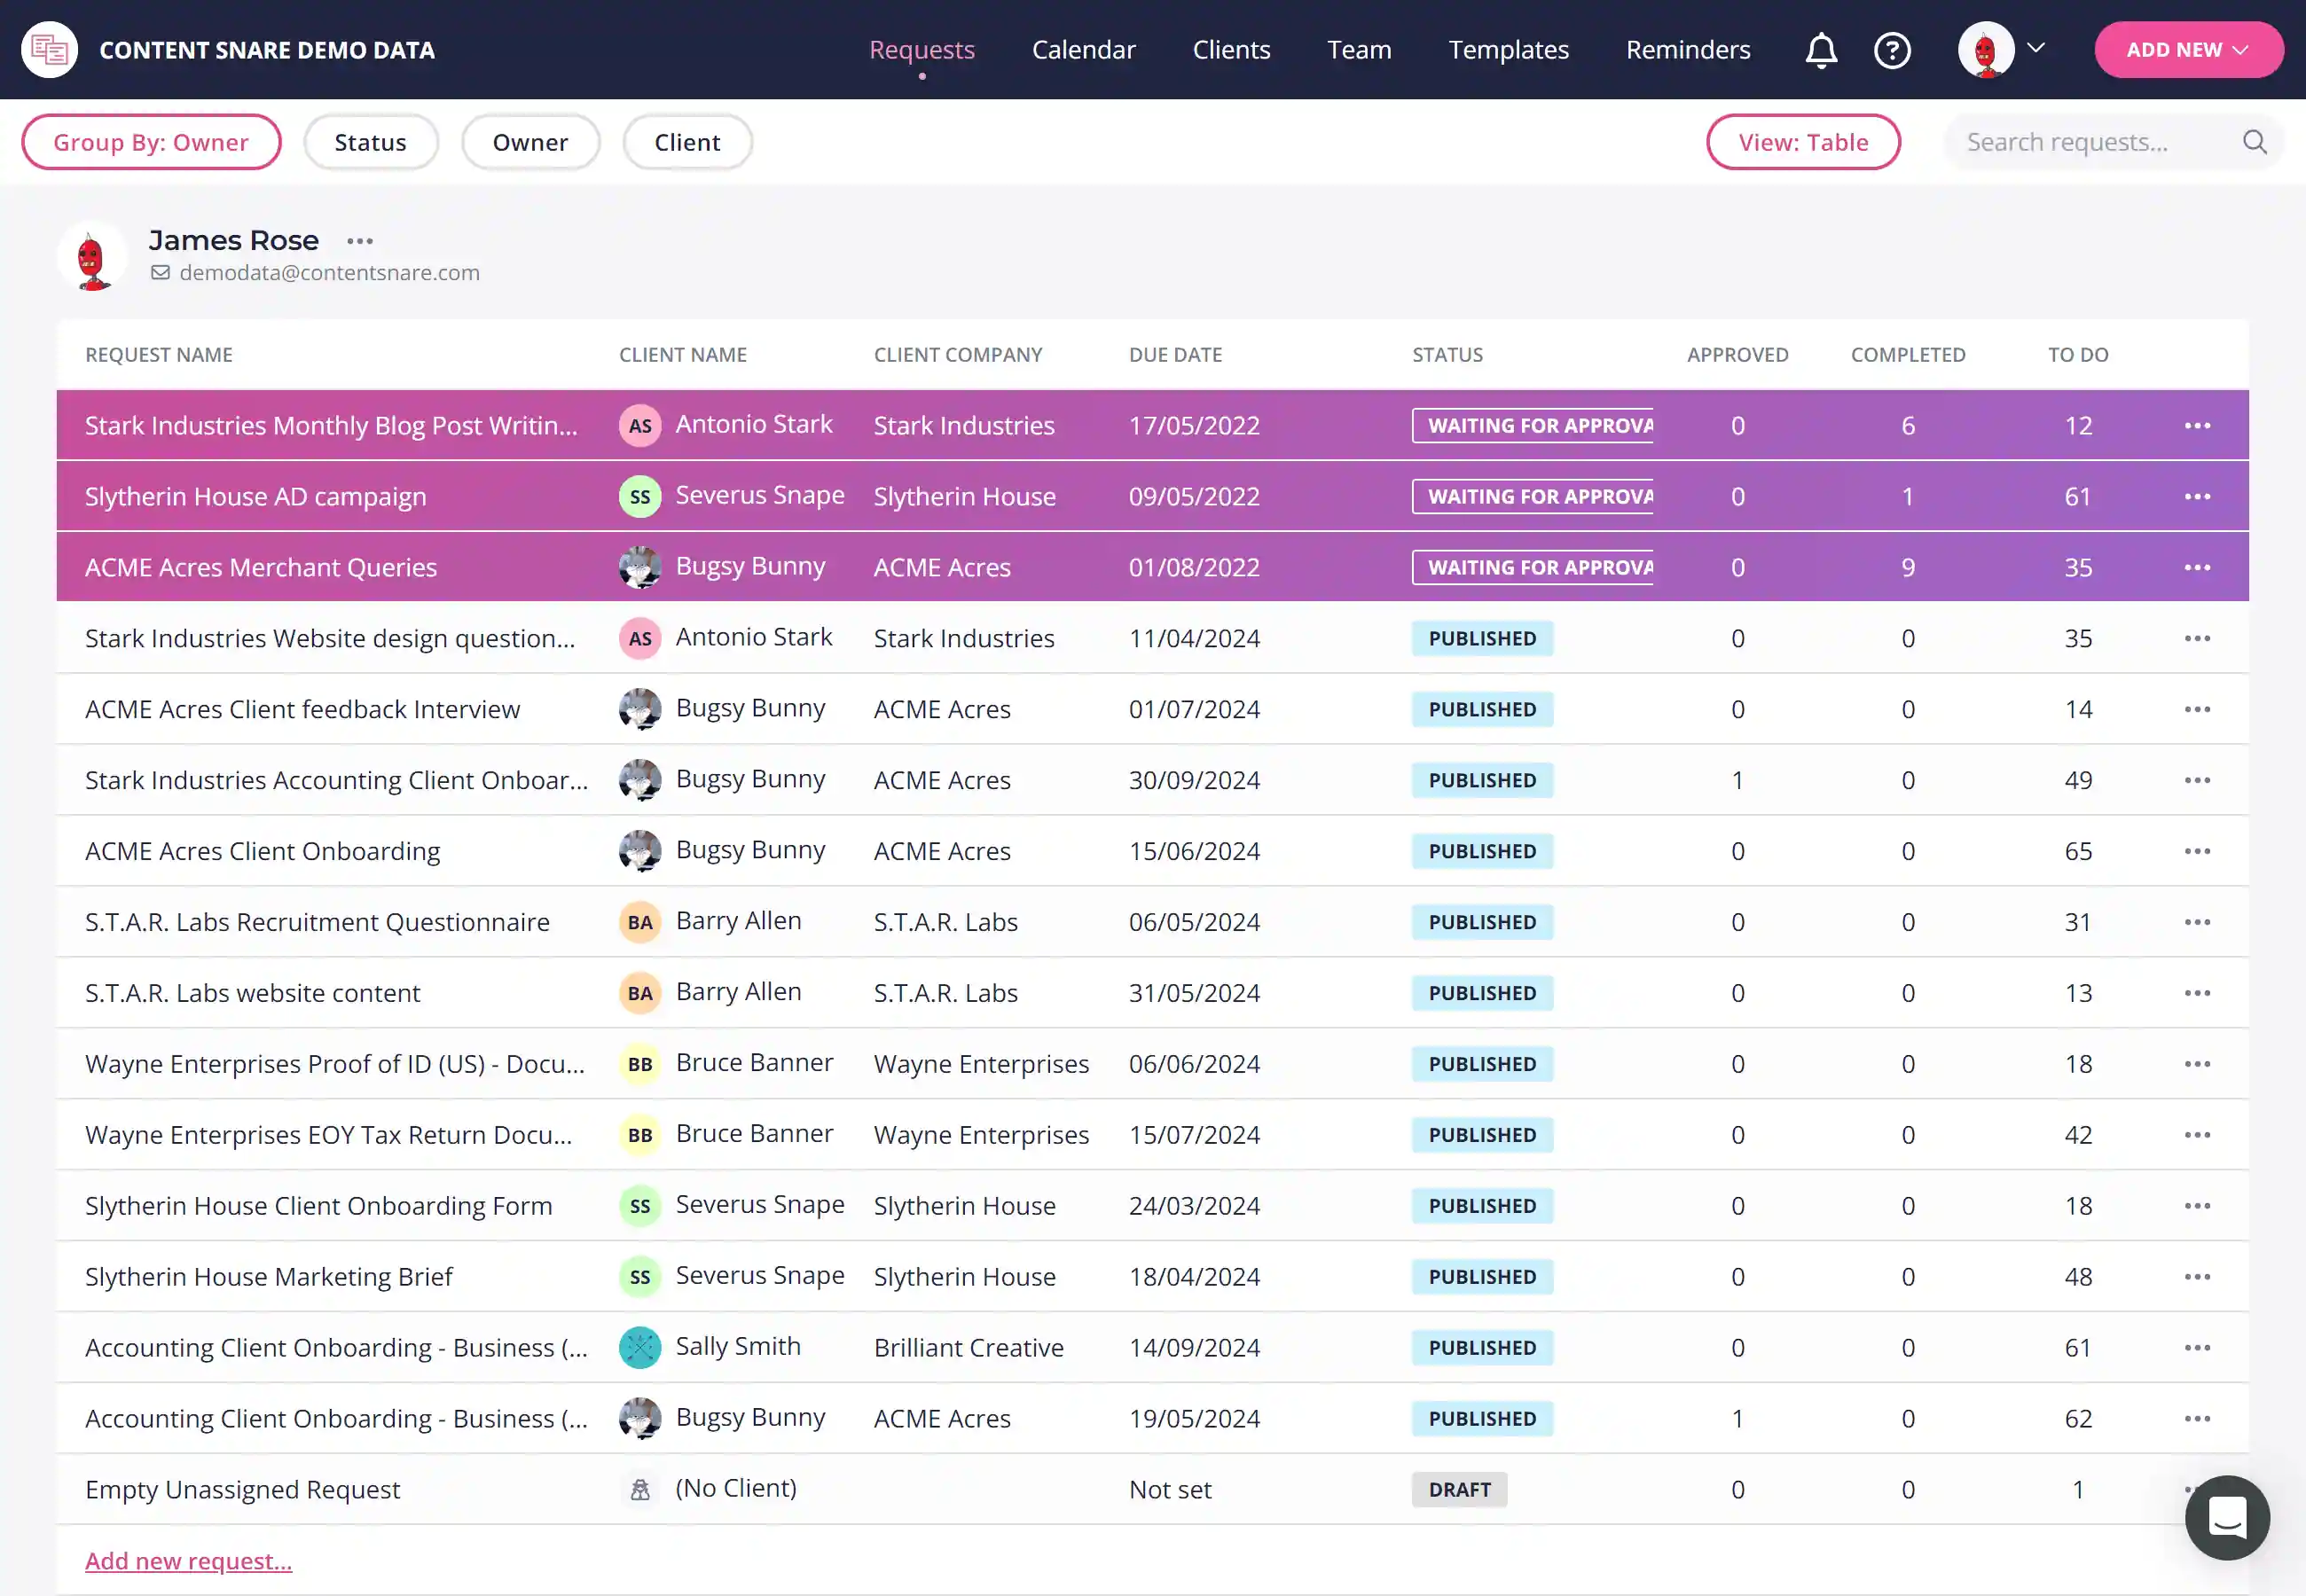2306x1596 pixels.
Task: Open the Templates section
Action: (x=1508, y=50)
